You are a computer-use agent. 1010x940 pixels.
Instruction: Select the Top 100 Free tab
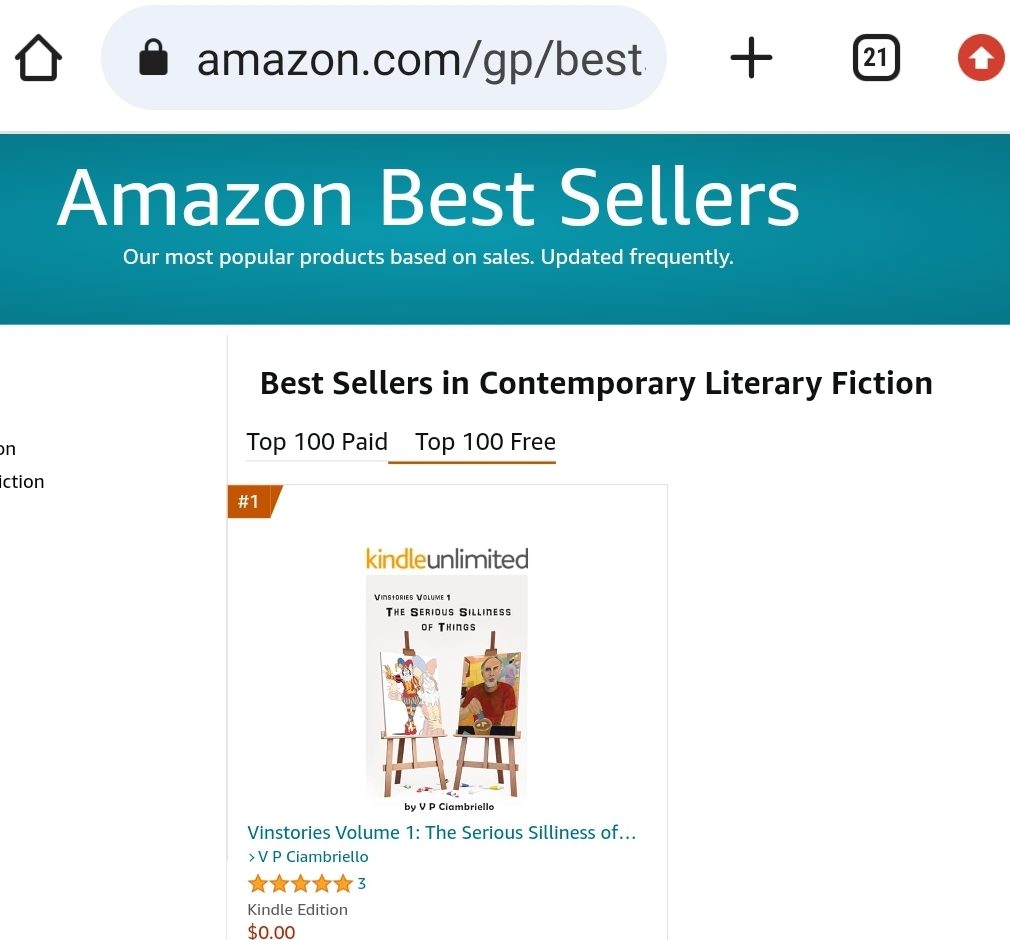pos(485,442)
